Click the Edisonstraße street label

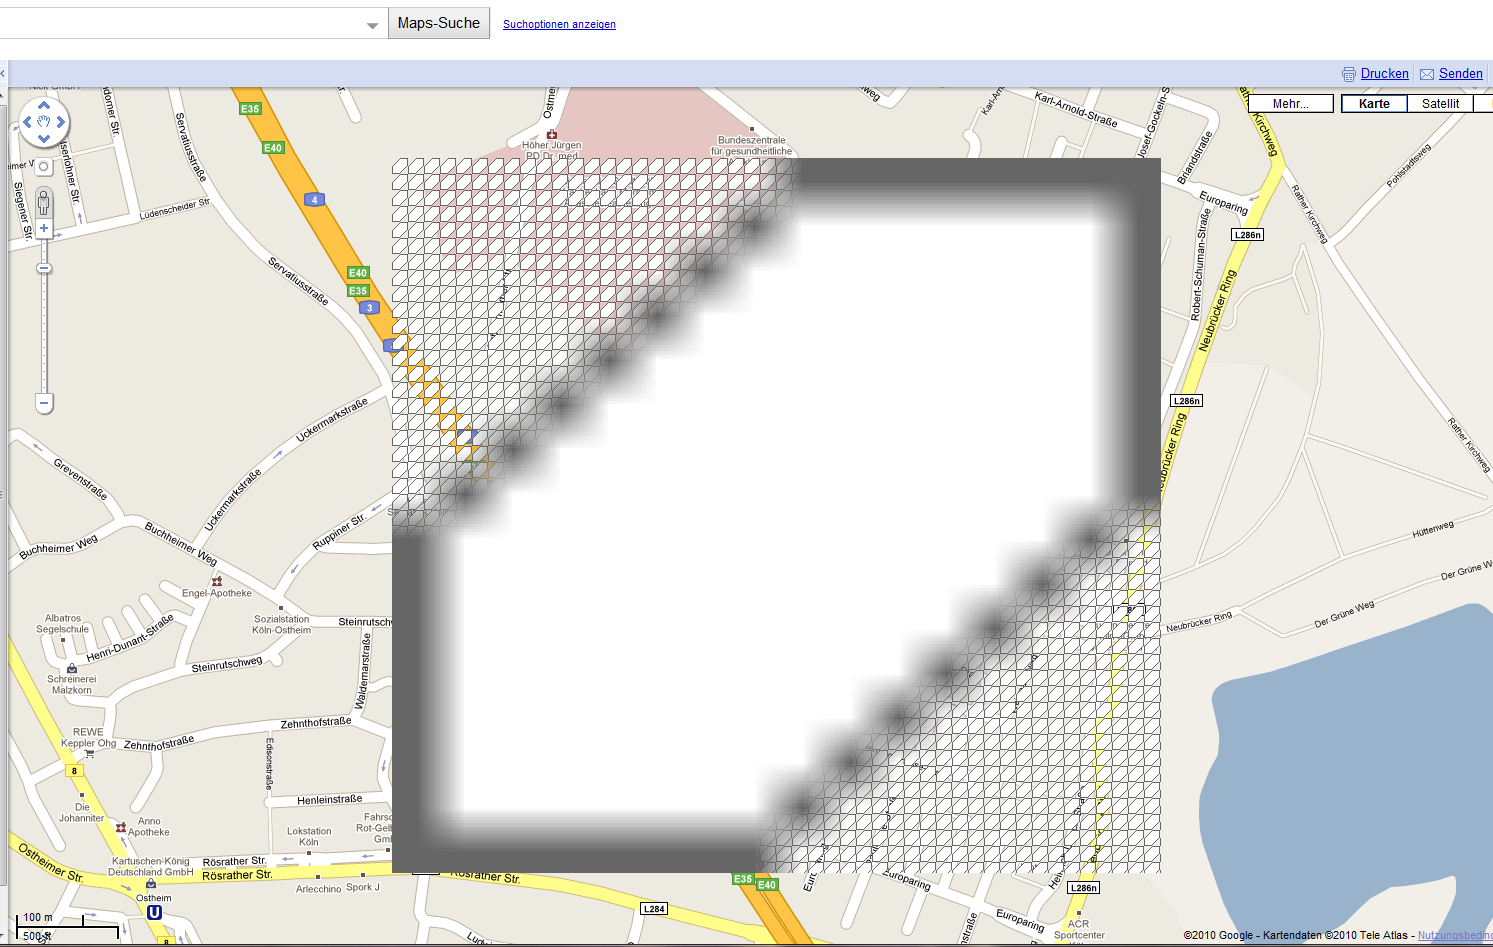tap(269, 765)
